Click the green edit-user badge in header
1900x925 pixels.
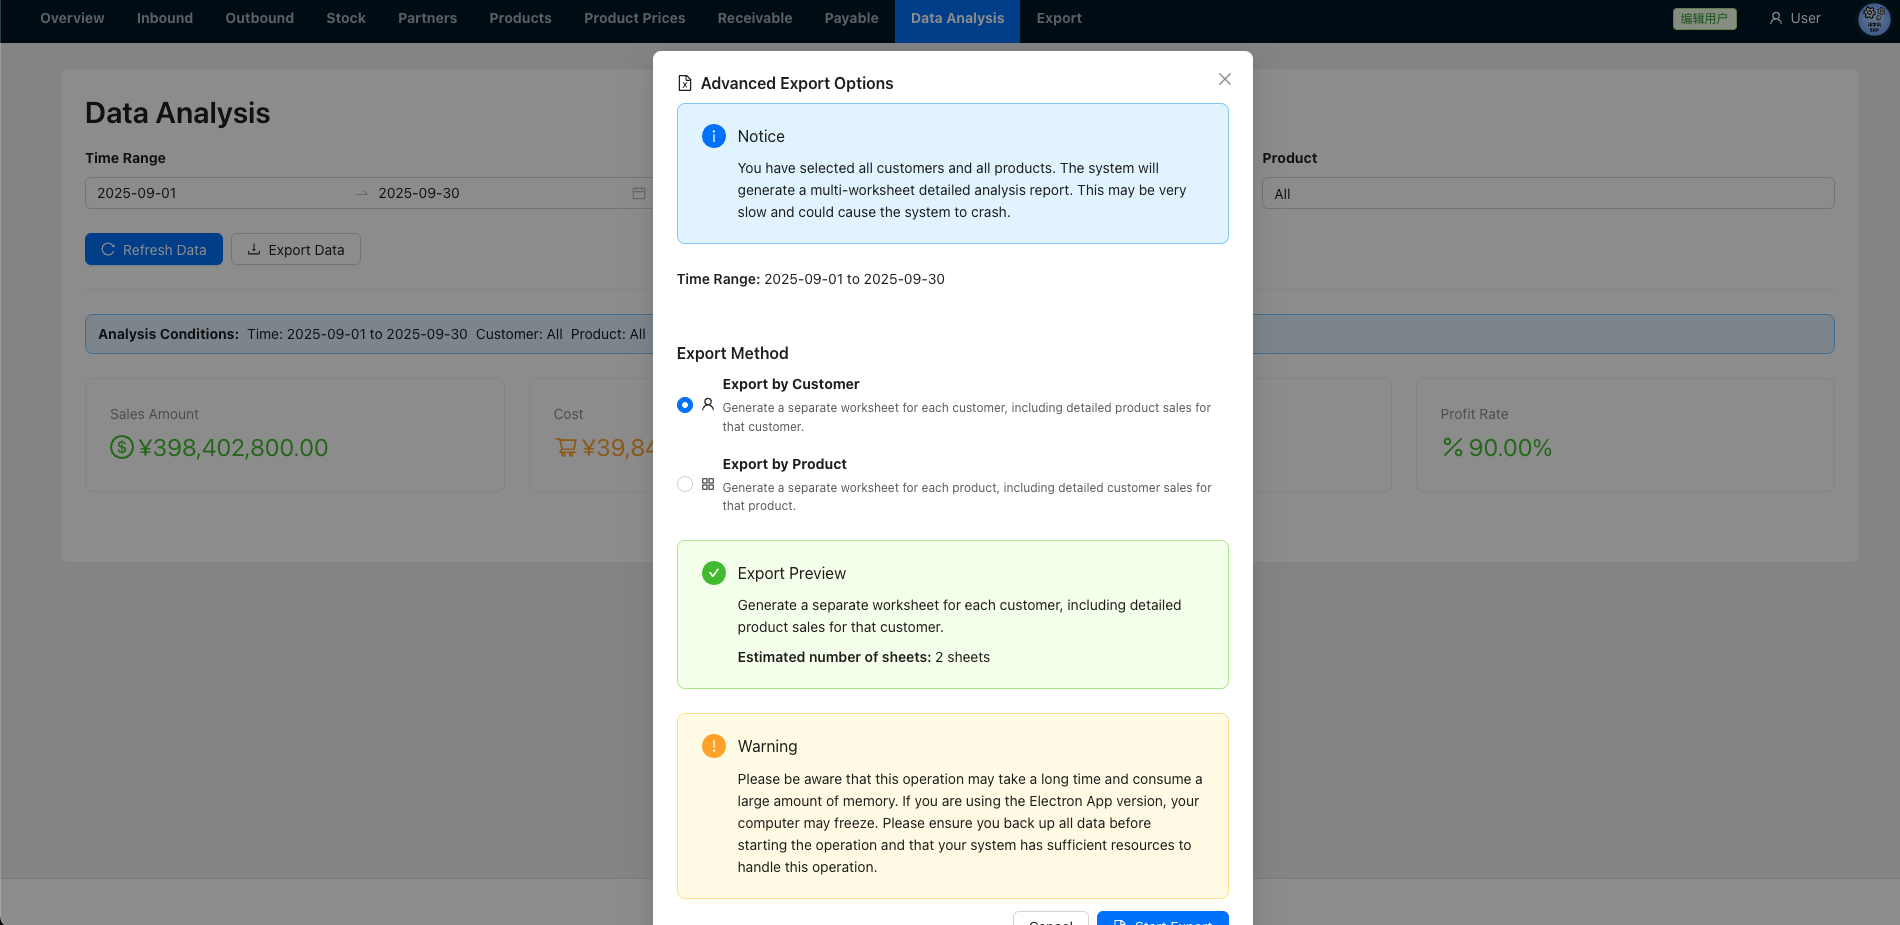(1704, 18)
